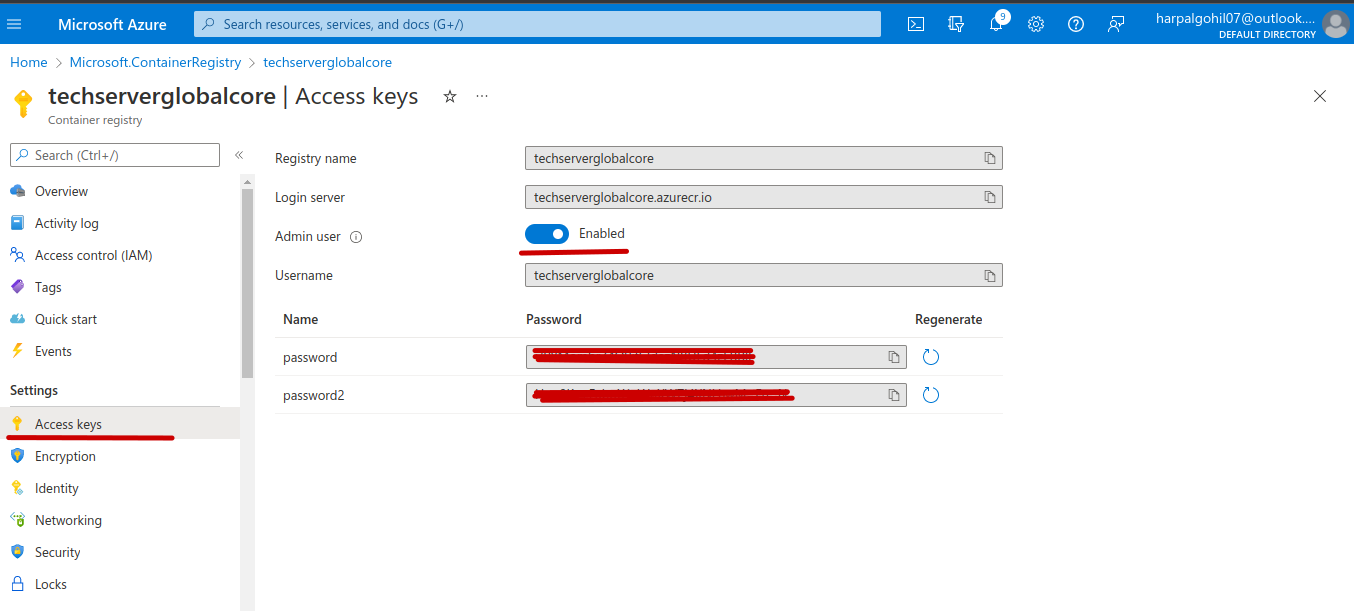Click the Name column header
The height and width of the screenshot is (611, 1354).
(300, 319)
